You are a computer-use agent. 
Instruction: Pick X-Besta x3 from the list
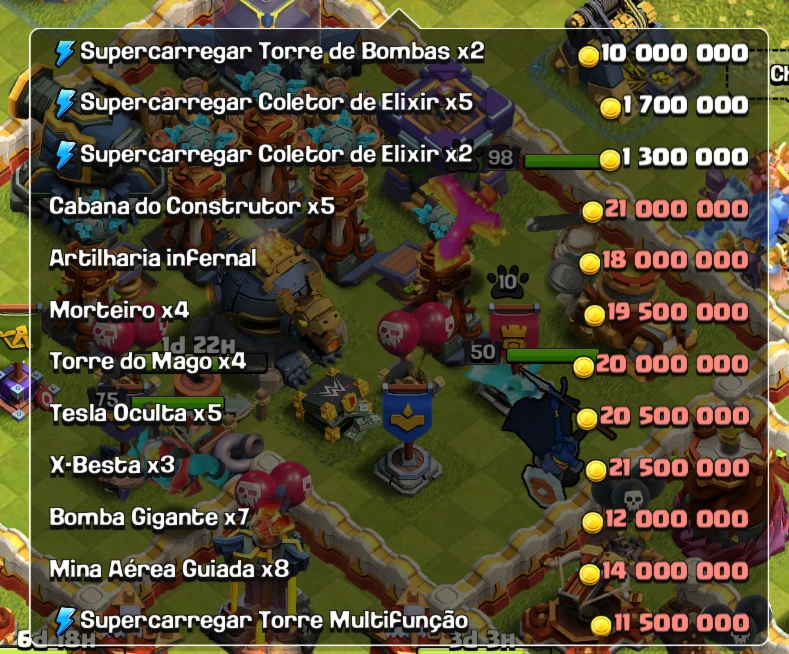pyautogui.click(x=400, y=466)
